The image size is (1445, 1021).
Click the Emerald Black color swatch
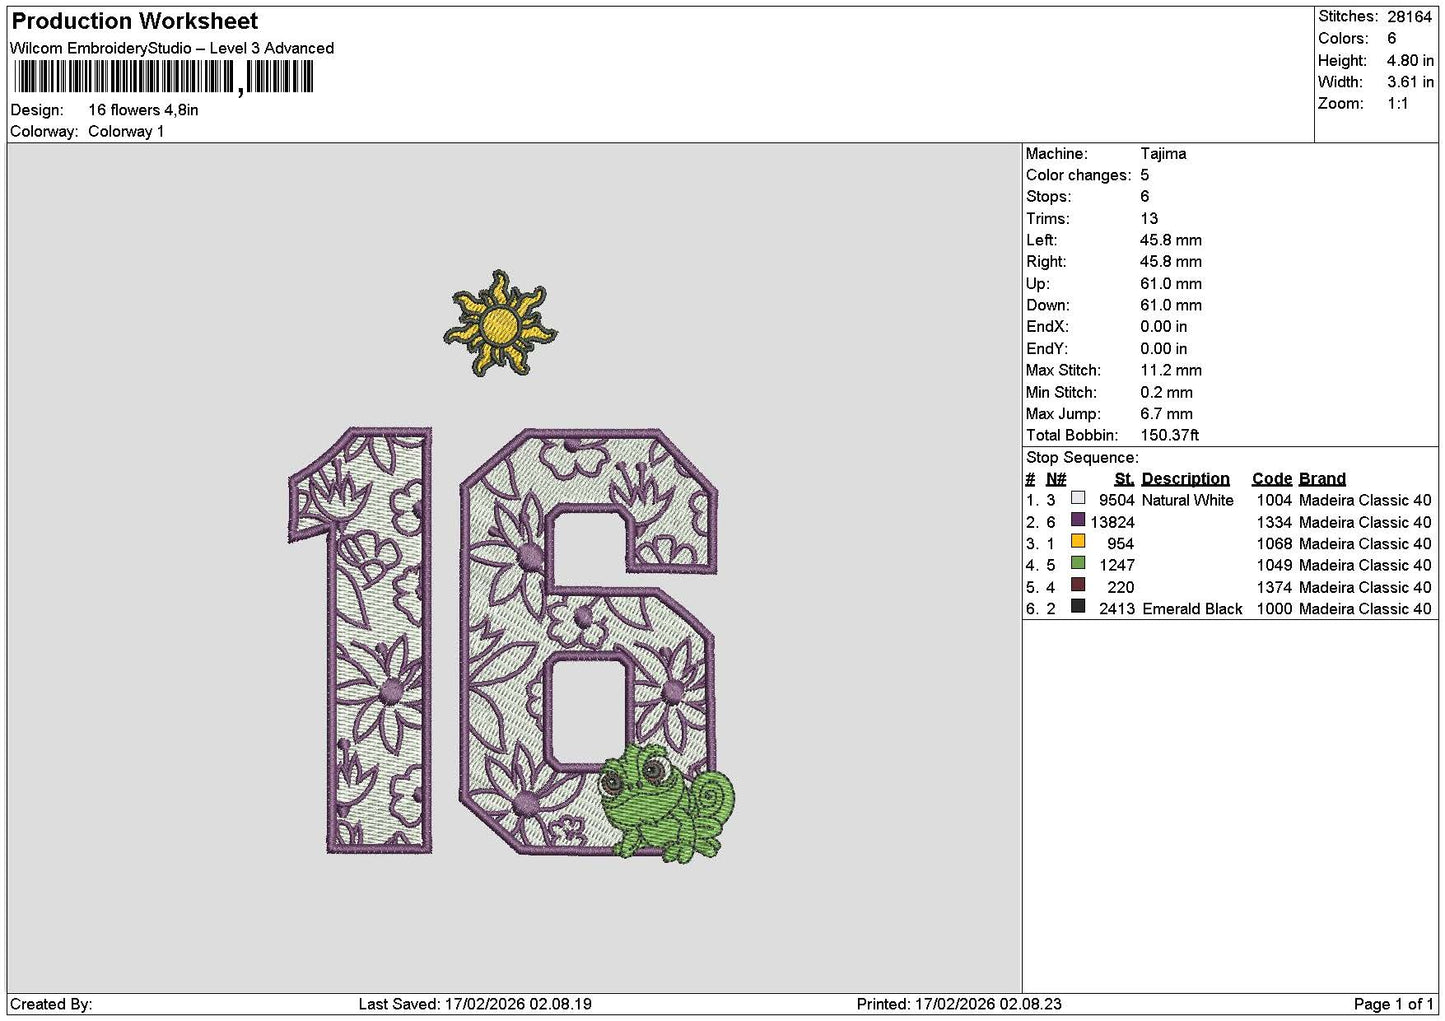1078,607
